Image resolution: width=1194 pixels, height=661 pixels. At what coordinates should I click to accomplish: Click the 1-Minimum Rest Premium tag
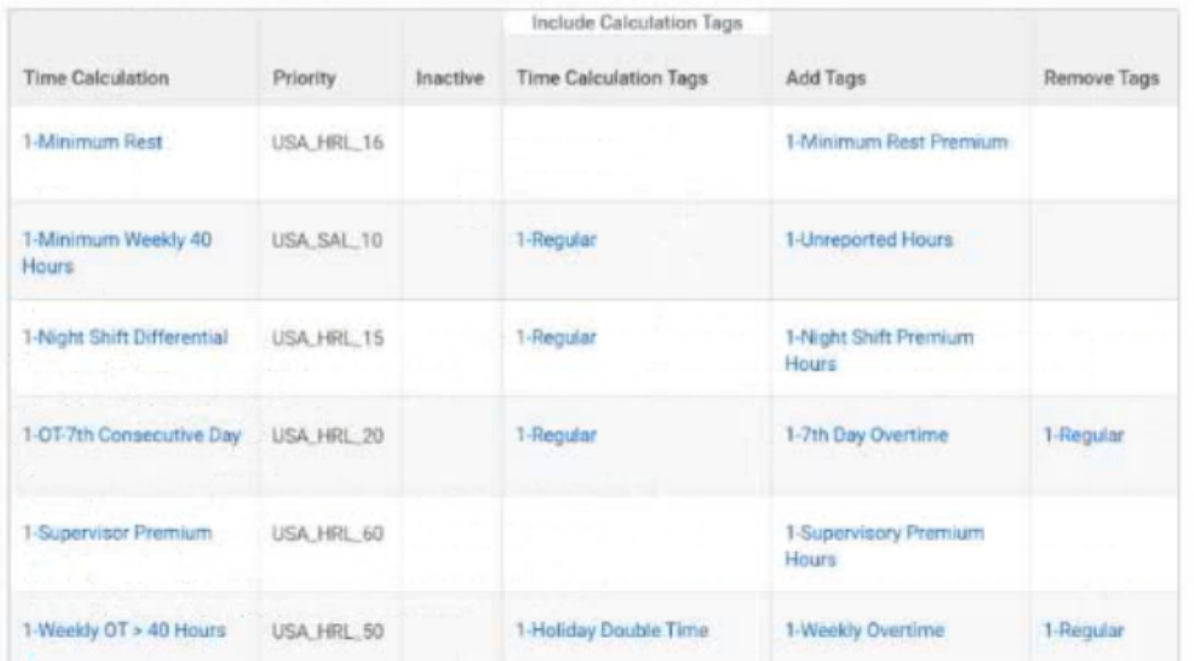(894, 141)
